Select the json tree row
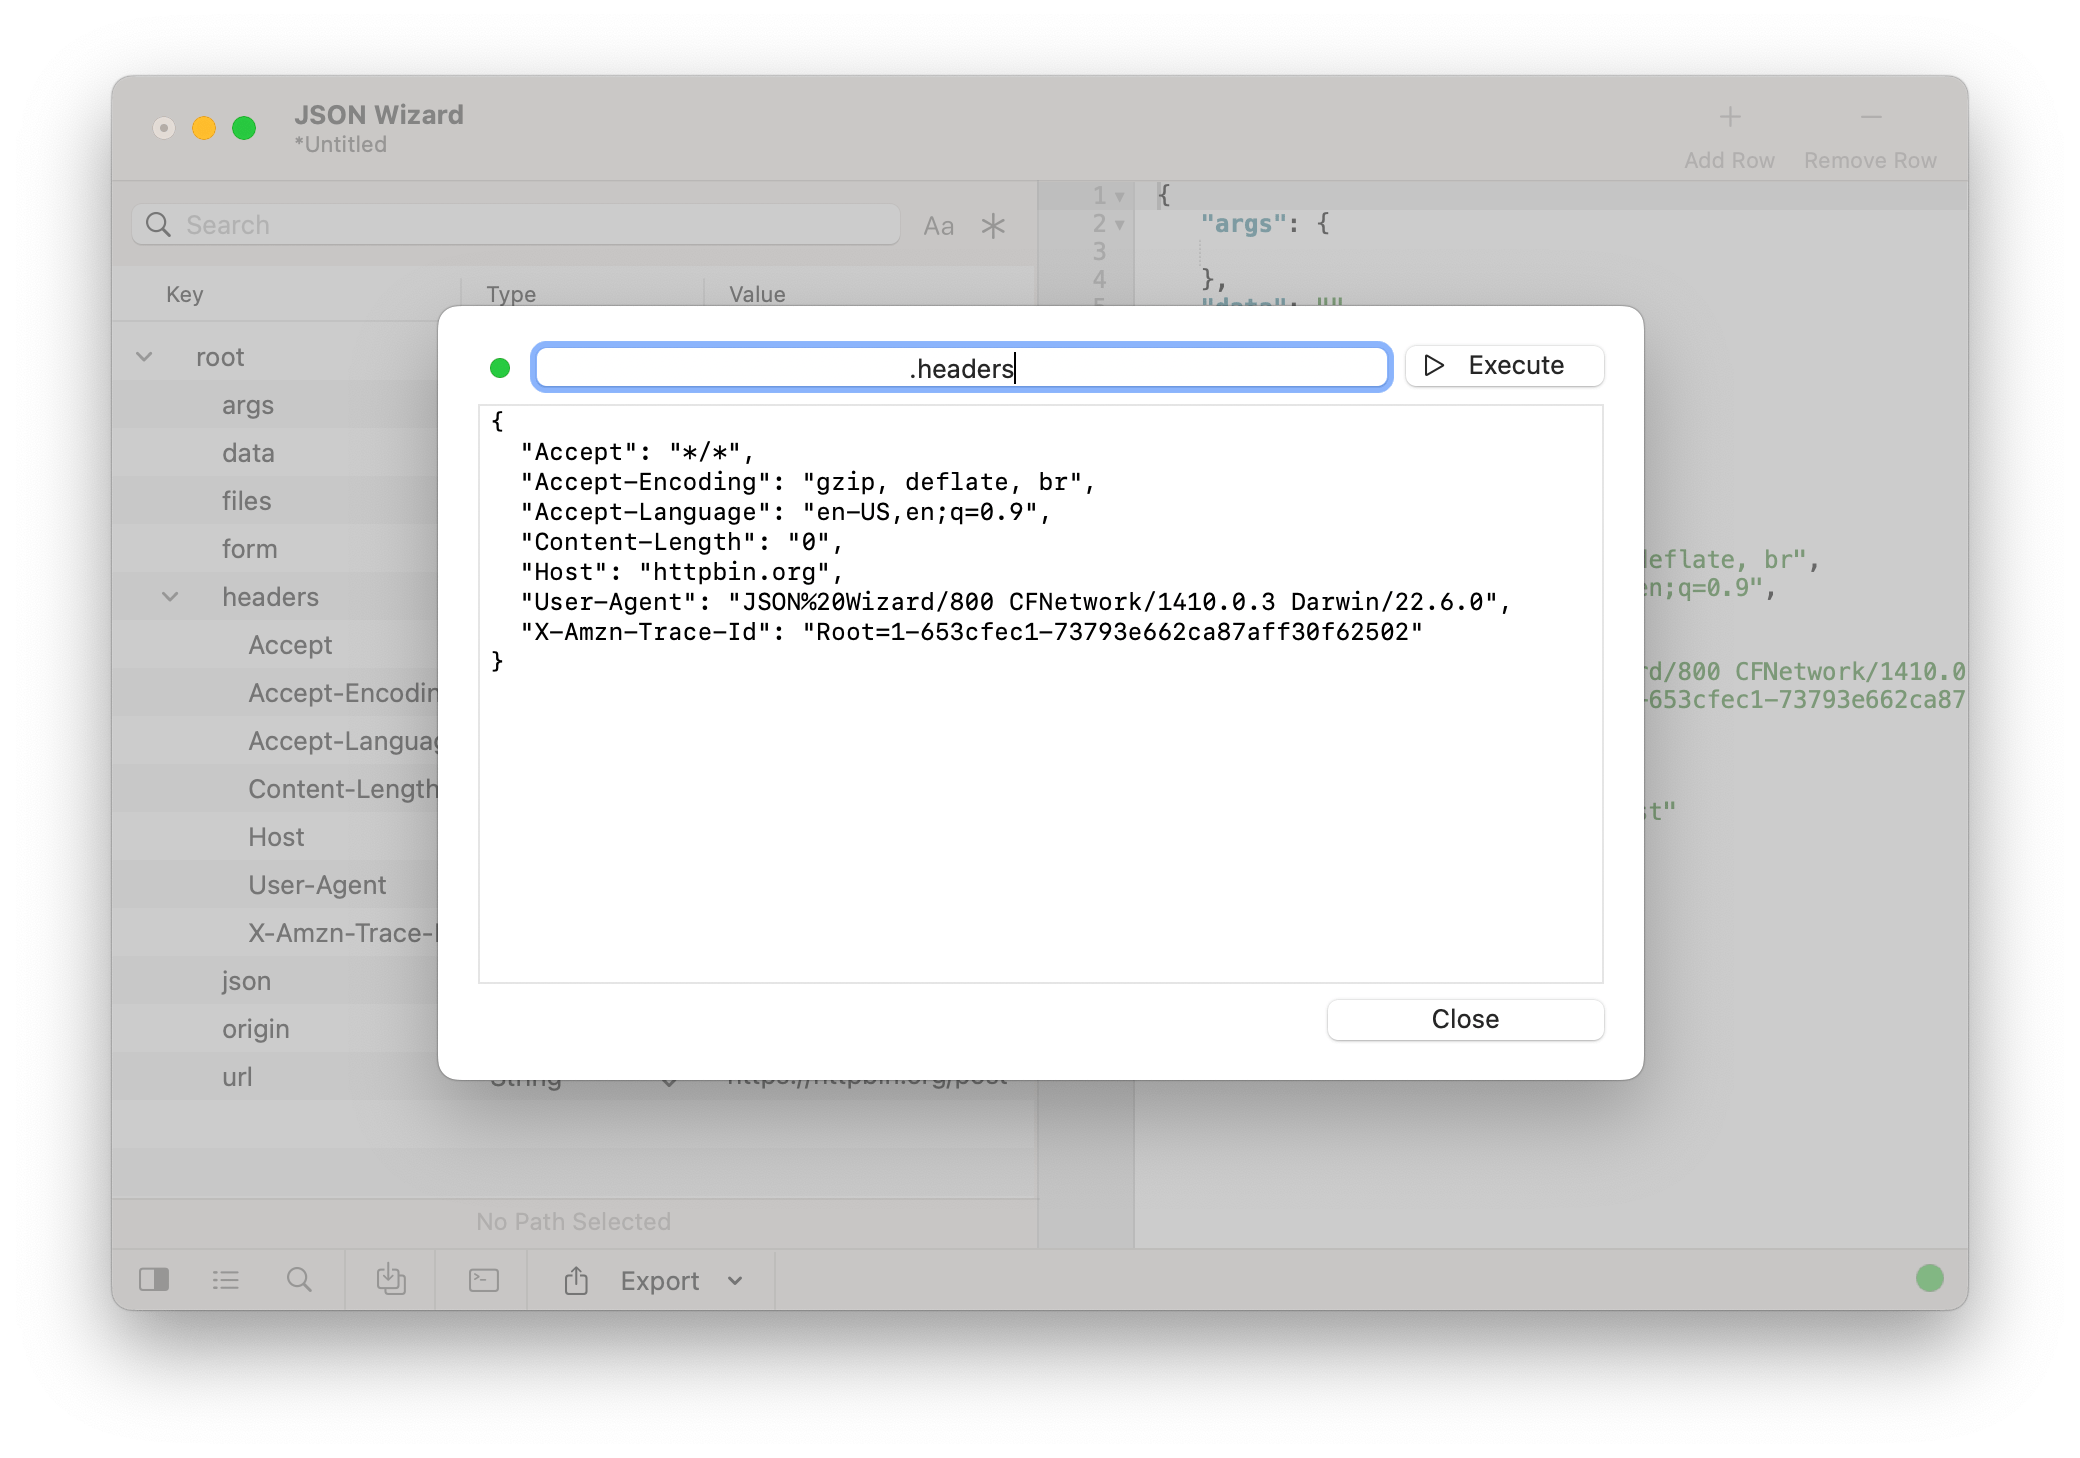The width and height of the screenshot is (2080, 1458). tap(246, 981)
